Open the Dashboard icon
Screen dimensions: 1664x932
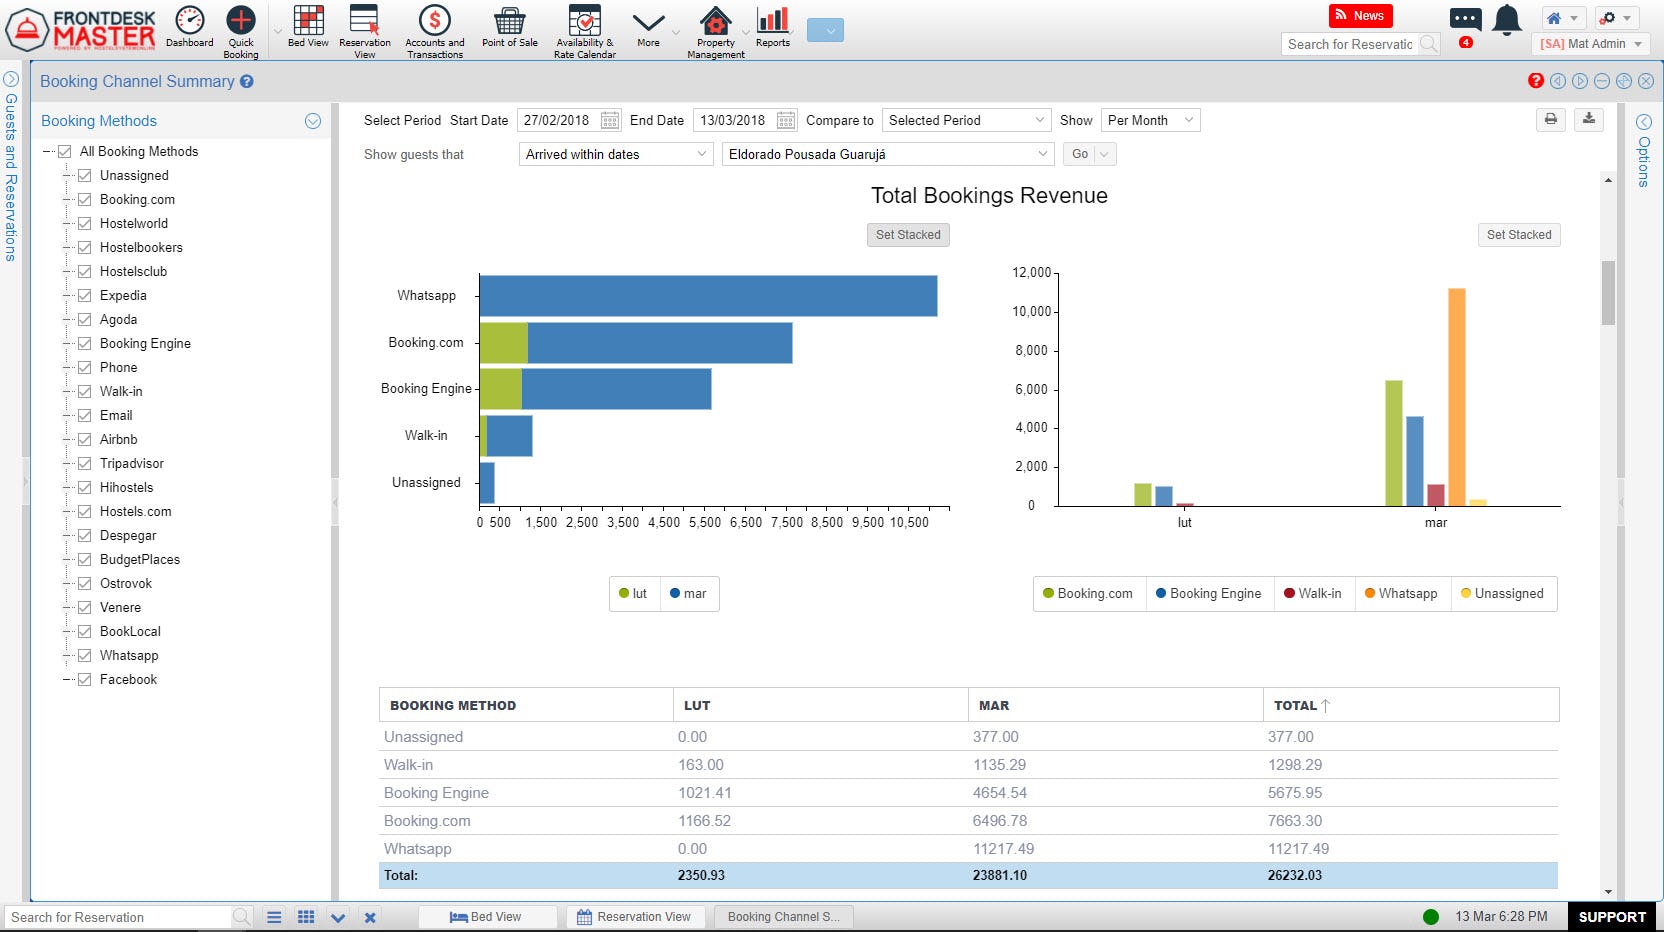point(190,20)
